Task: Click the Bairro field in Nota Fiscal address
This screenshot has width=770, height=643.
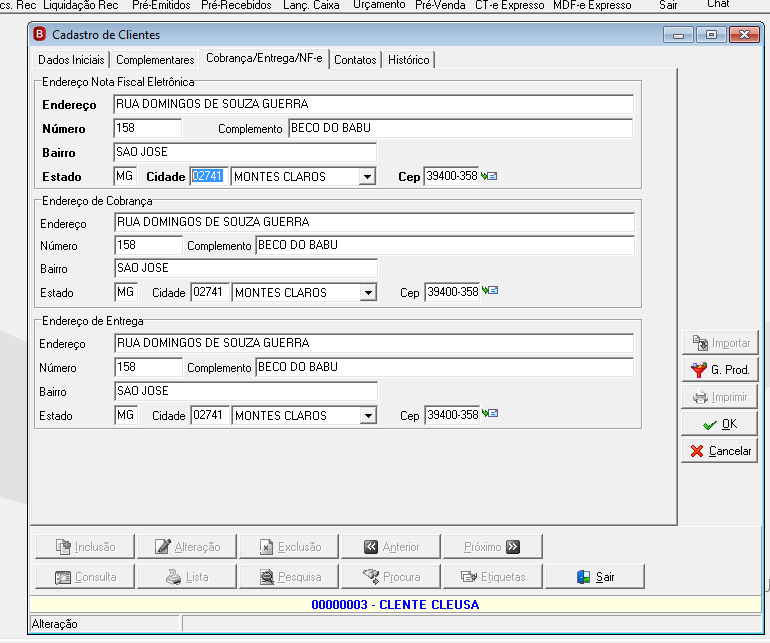Action: coord(245,152)
